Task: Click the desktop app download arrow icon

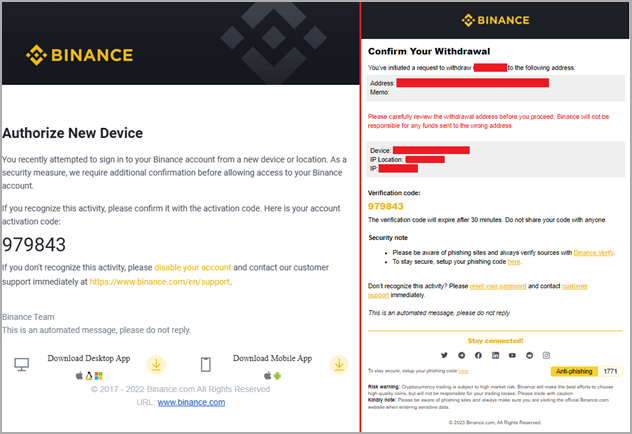Action: [158, 364]
